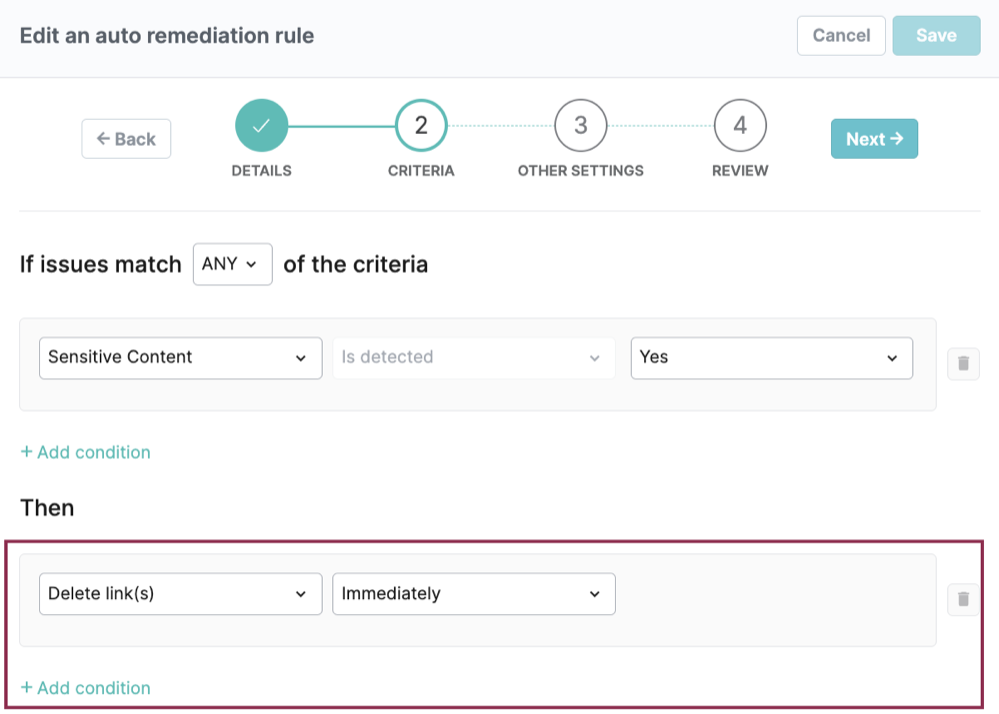
Task: Select step 2 Criteria circle
Action: (421, 125)
